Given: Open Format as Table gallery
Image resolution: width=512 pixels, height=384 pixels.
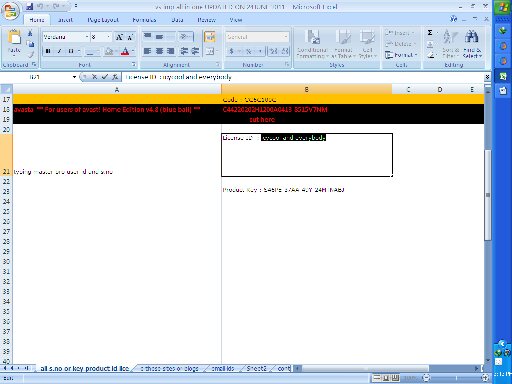Looking at the screenshot, I should tap(343, 43).
